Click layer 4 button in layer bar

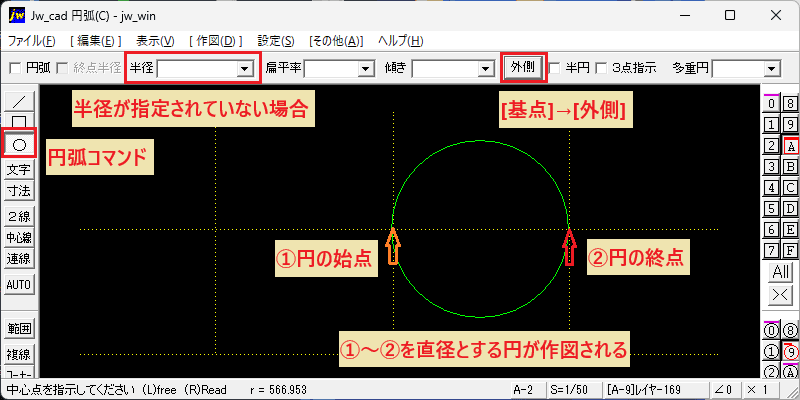click(x=771, y=188)
